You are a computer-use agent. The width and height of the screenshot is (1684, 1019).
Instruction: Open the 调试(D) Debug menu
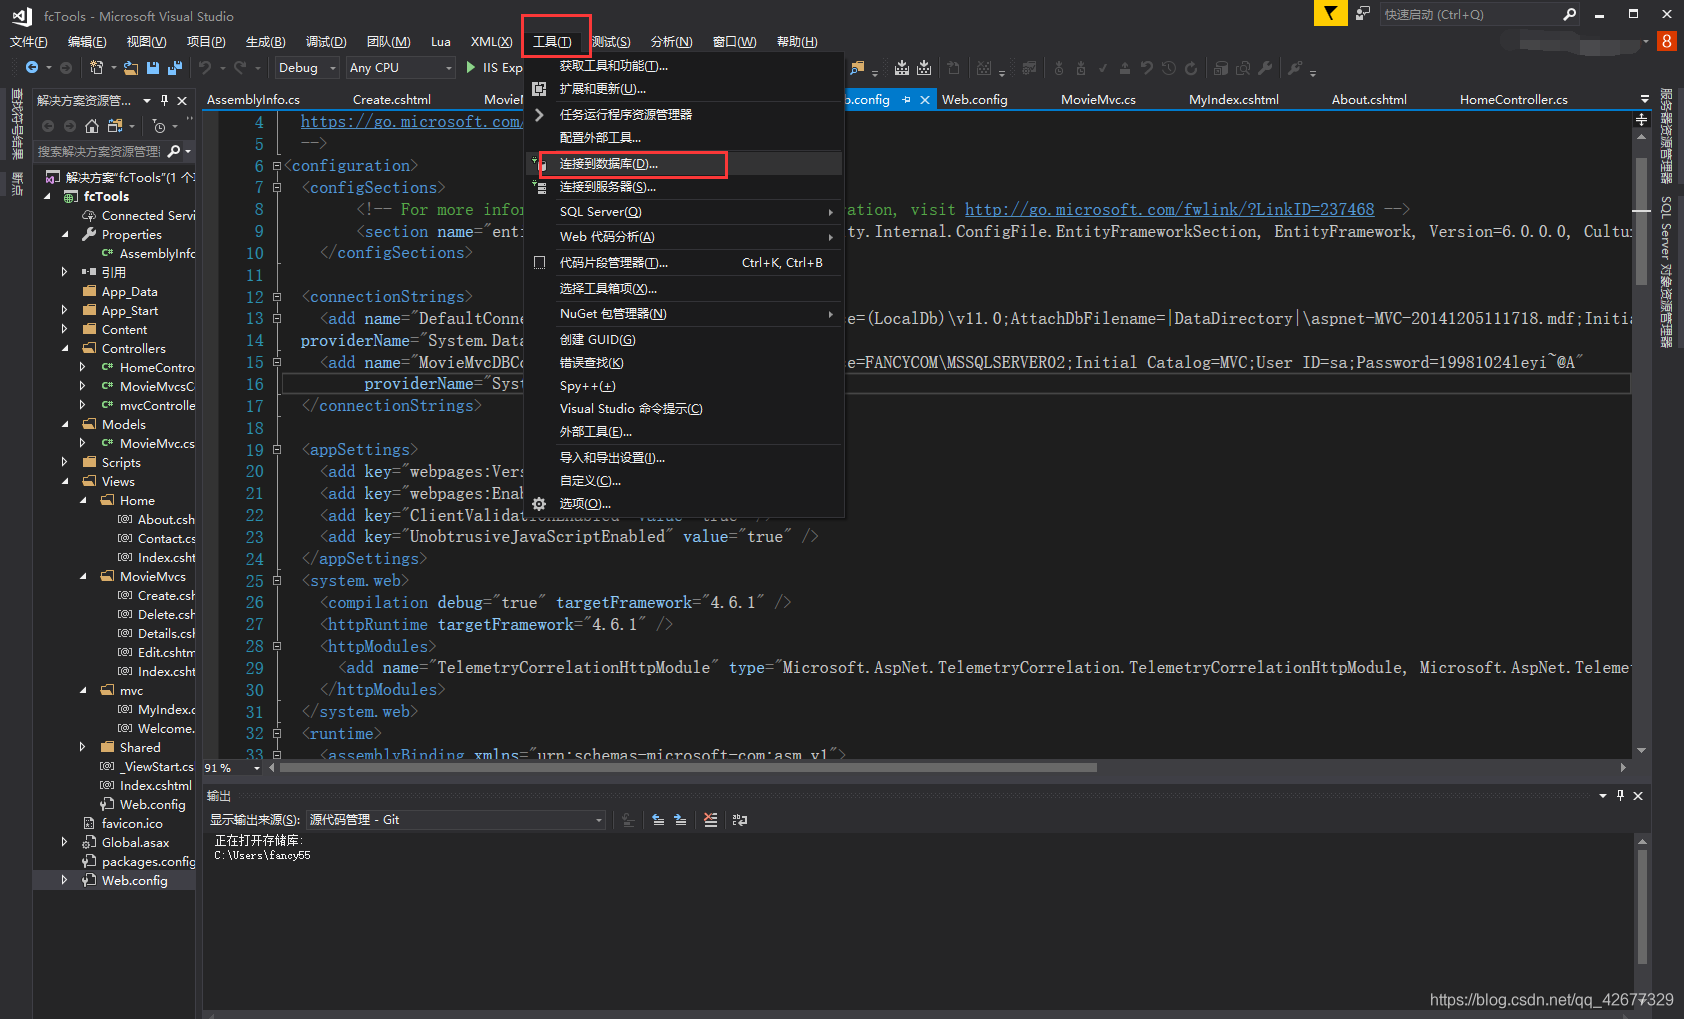326,42
